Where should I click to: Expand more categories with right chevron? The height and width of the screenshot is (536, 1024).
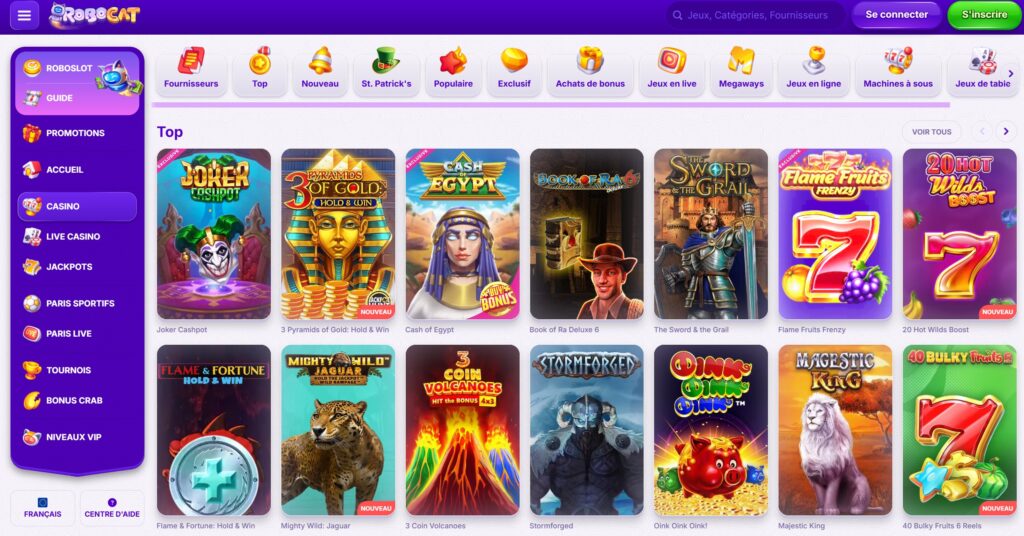[x=1011, y=74]
